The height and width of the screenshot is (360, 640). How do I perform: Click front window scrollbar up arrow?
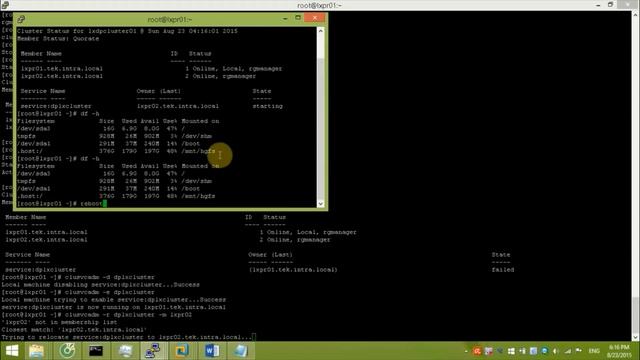pos(321,31)
